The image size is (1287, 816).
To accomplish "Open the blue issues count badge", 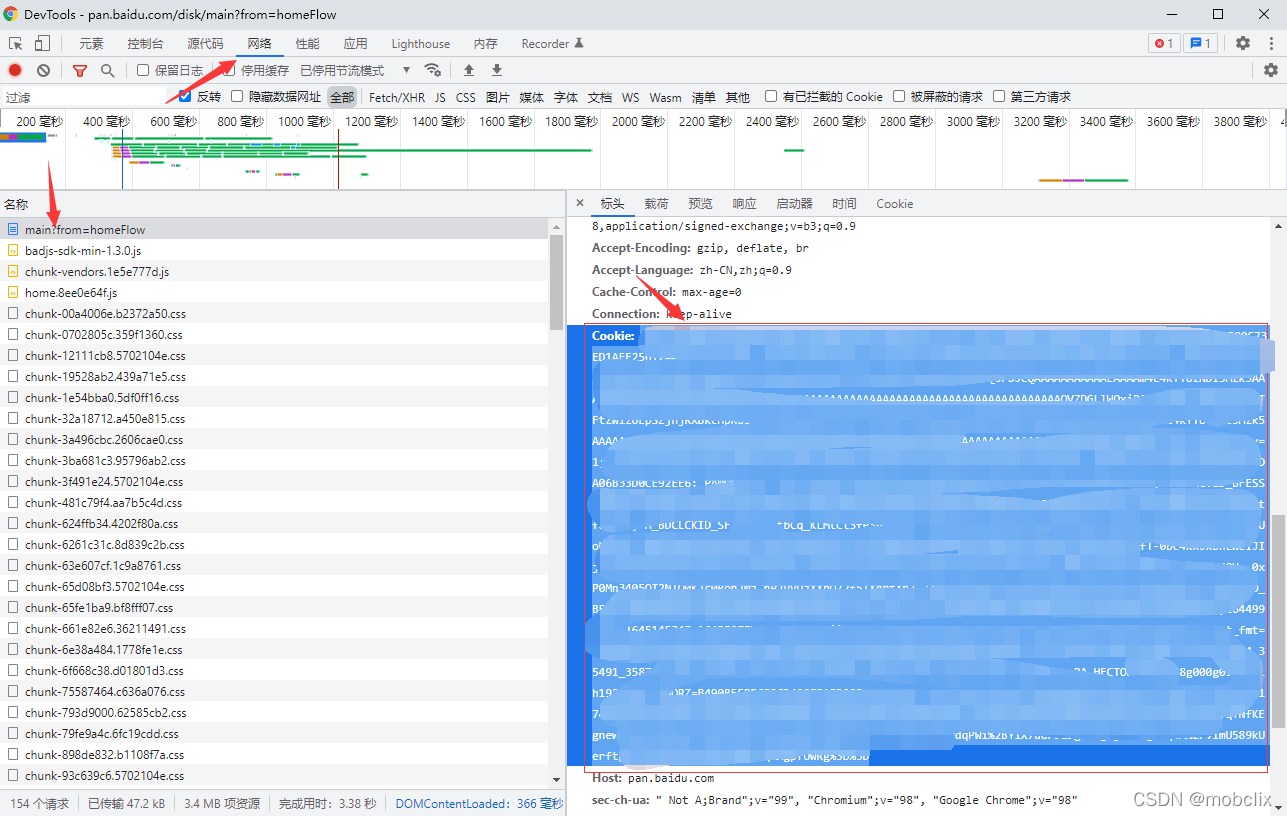I will [x=1200, y=43].
